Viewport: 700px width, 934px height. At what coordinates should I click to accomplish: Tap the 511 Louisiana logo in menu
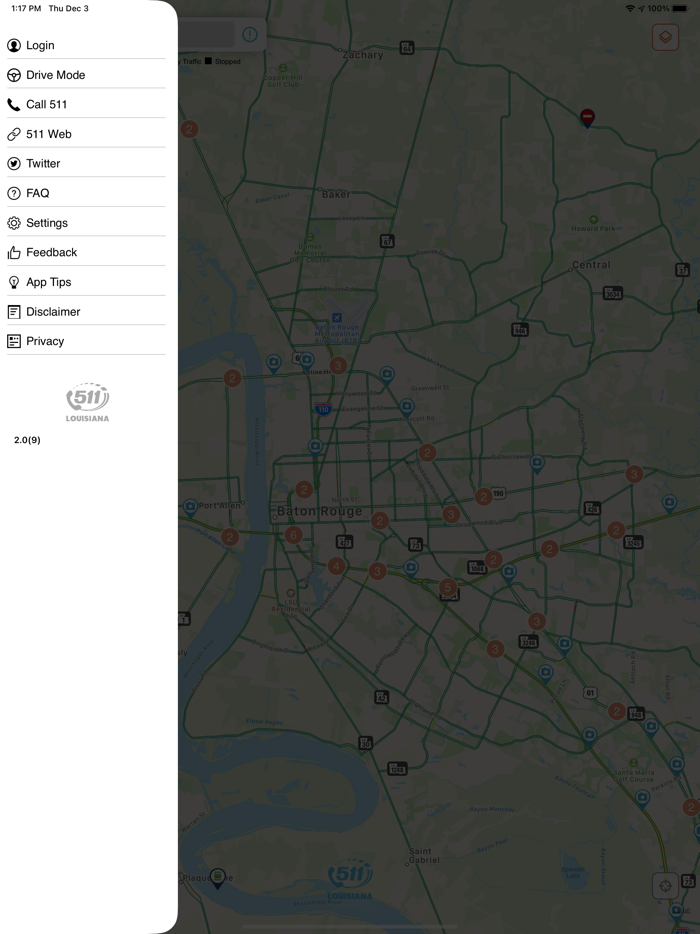click(87, 401)
